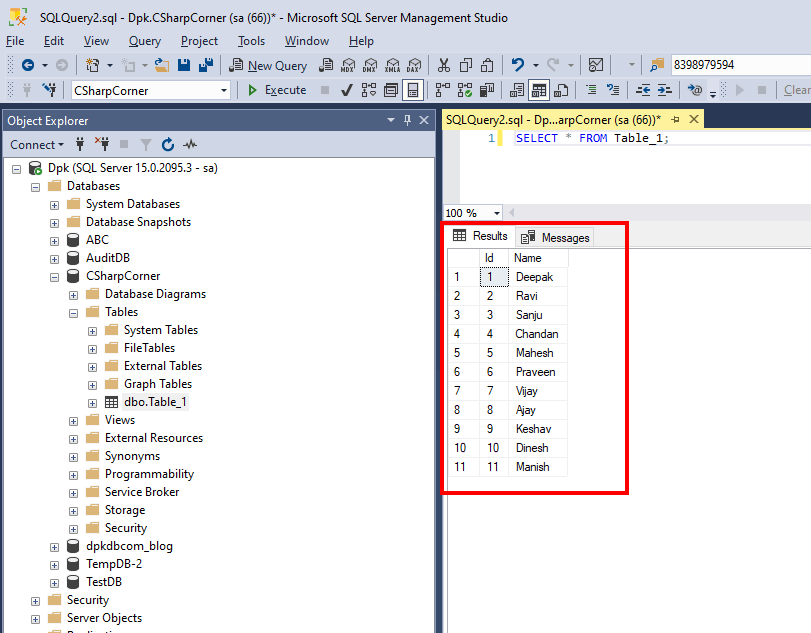Open the Object Explorer window position dropdown

tap(391, 120)
